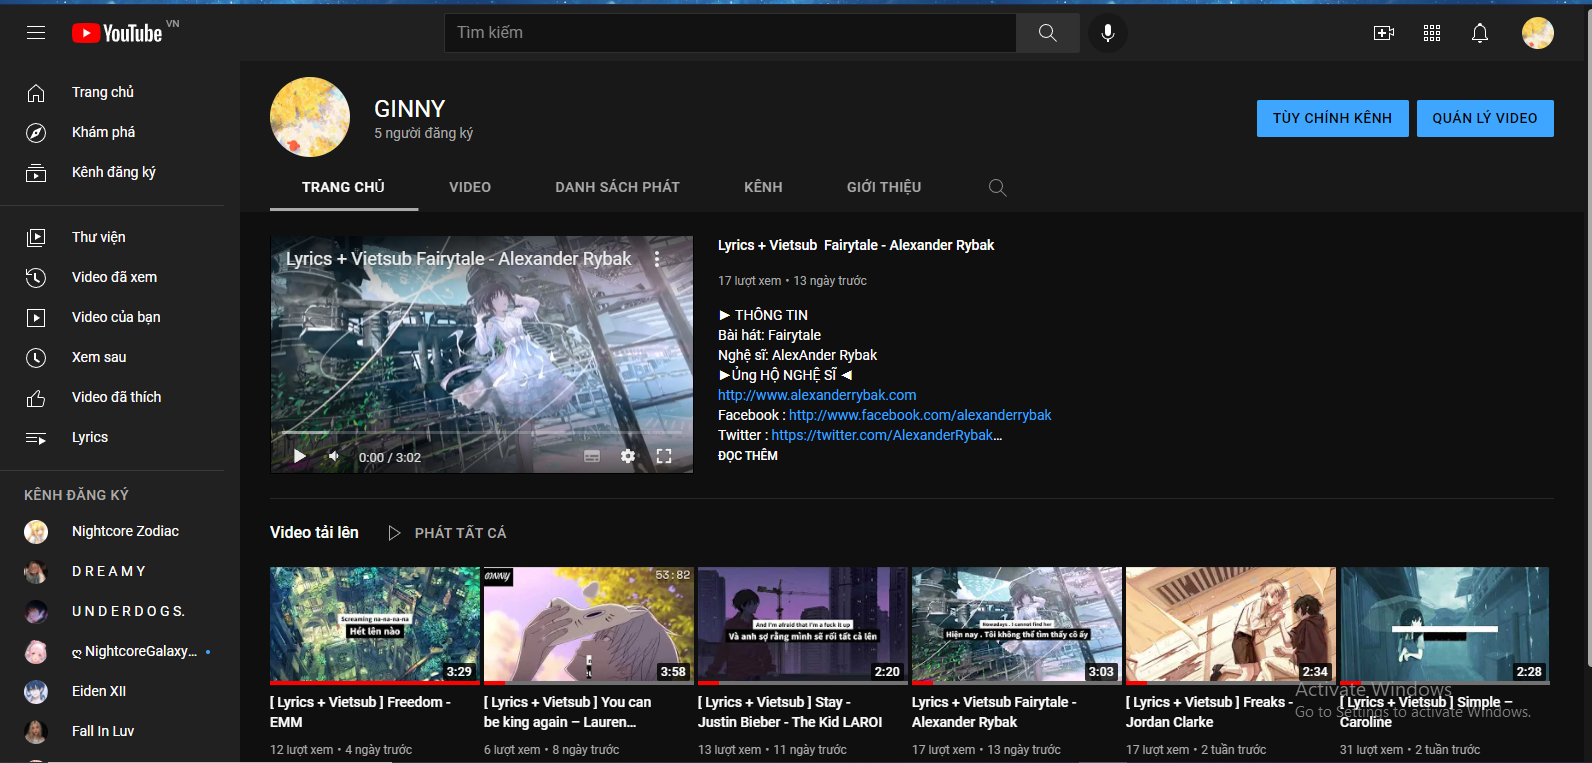Open the hamburger guide menu
1592x763 pixels.
point(36,33)
